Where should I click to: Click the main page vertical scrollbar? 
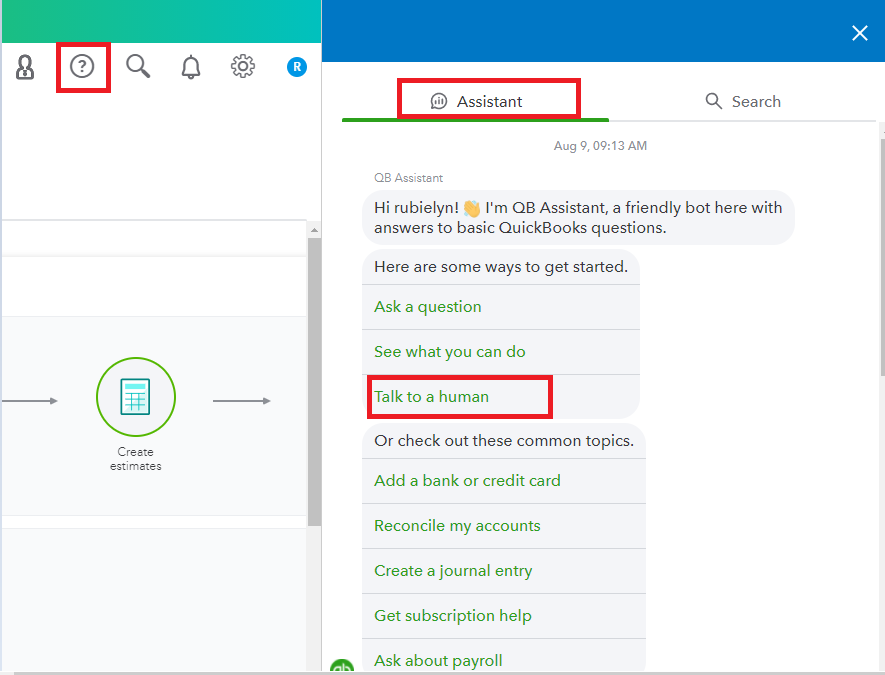coord(314,380)
